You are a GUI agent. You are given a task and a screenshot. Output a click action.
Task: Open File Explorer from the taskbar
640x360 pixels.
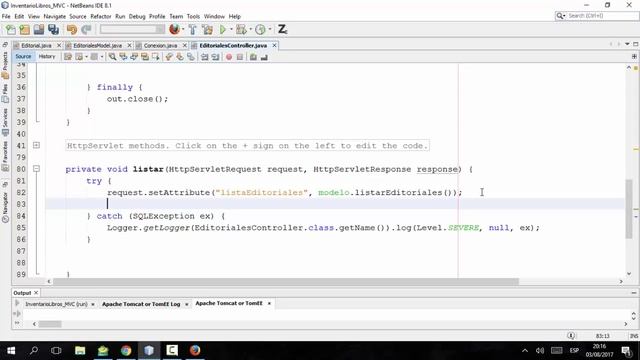click(x=80, y=351)
